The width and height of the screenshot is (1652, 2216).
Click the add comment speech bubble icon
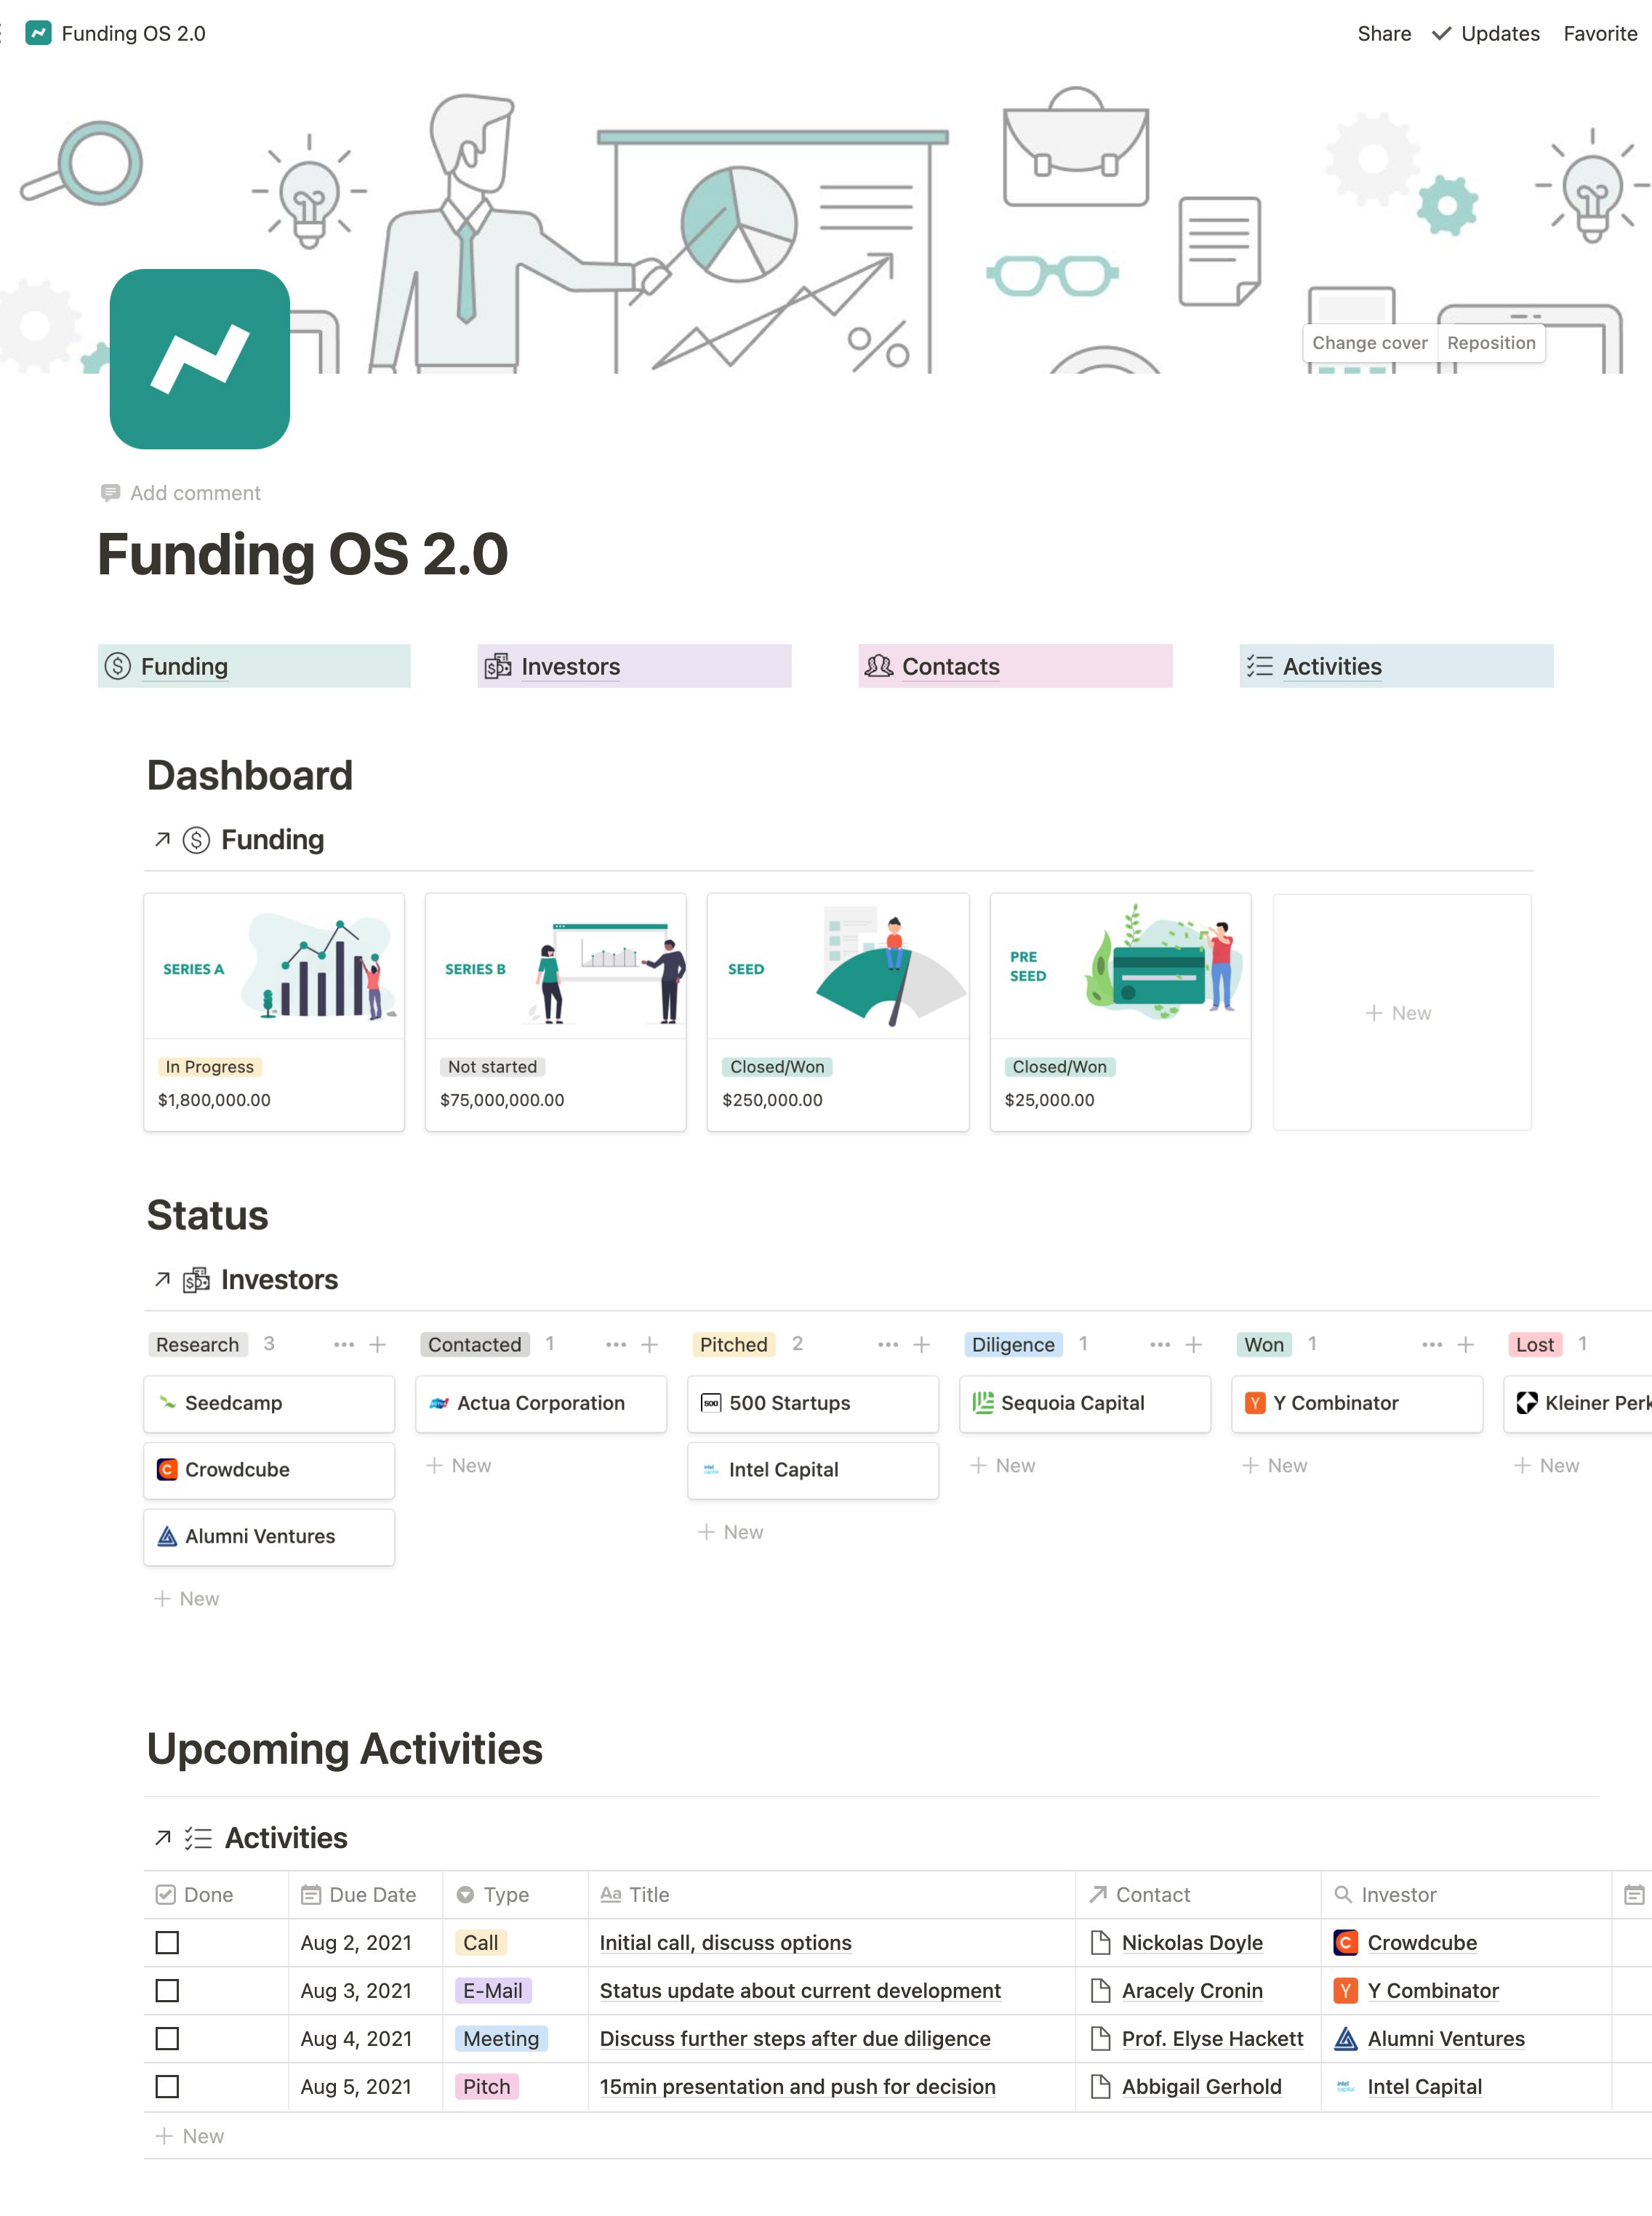[x=110, y=493]
